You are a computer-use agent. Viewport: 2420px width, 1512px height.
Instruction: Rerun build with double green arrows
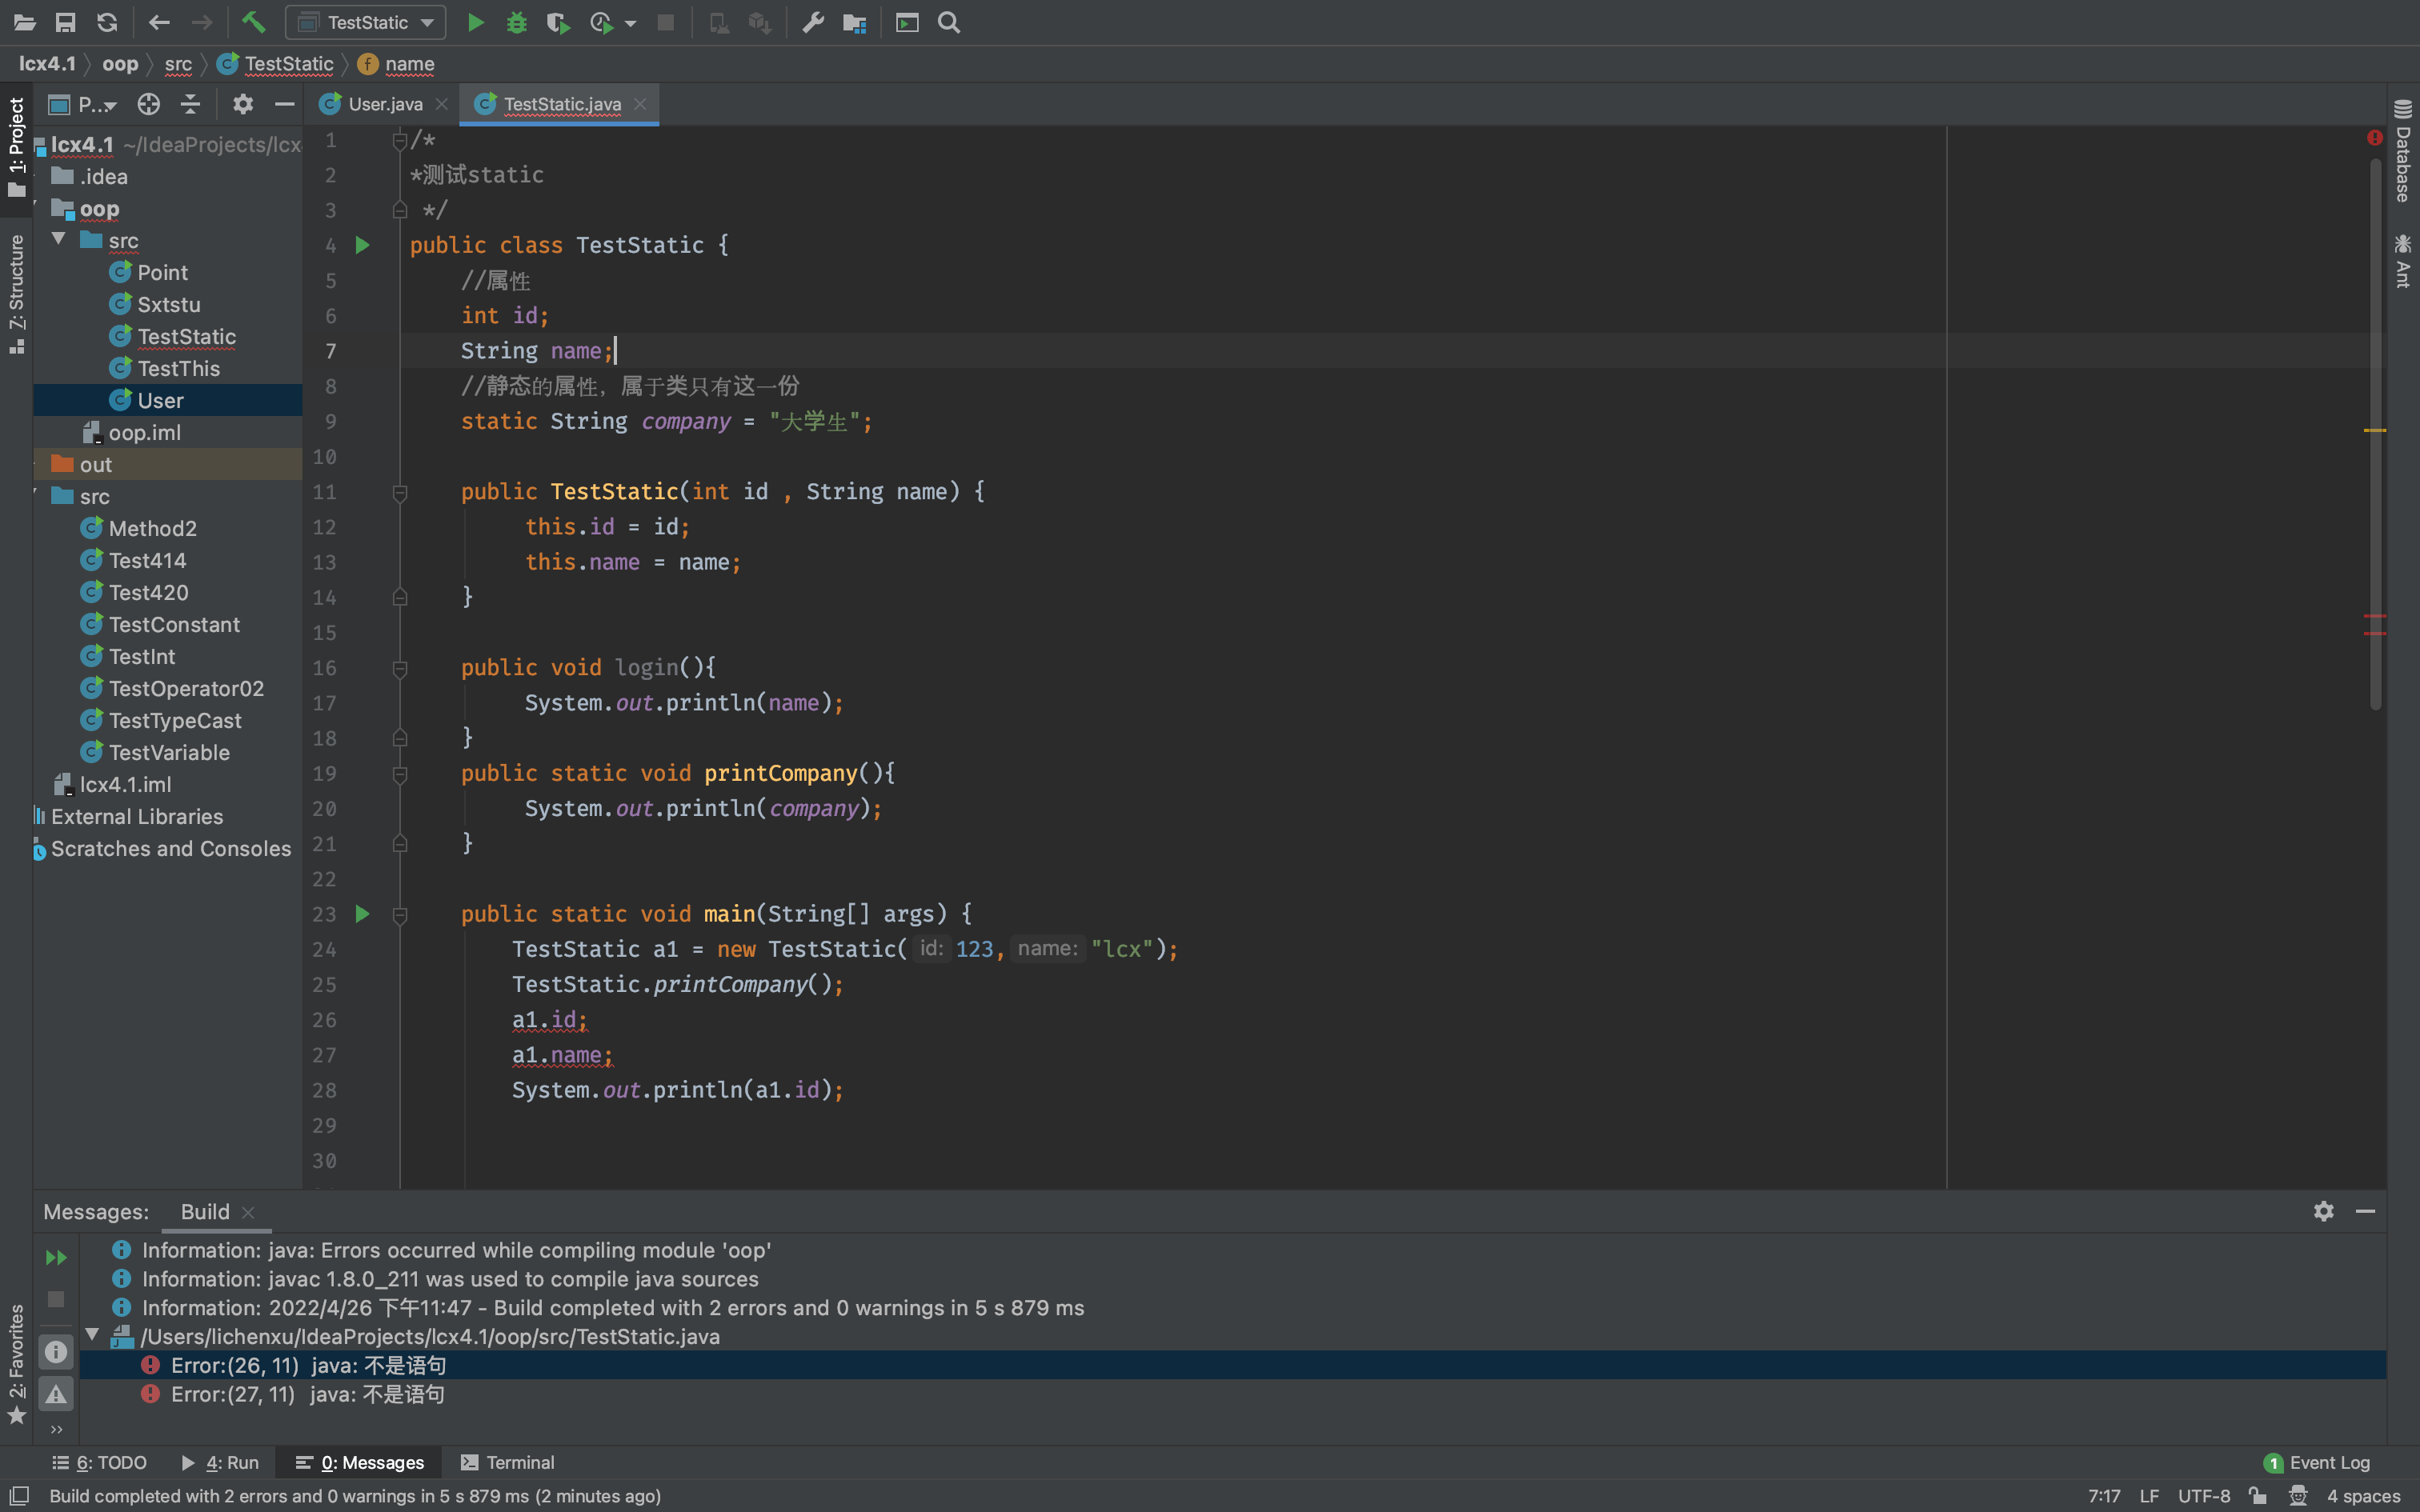tap(56, 1257)
